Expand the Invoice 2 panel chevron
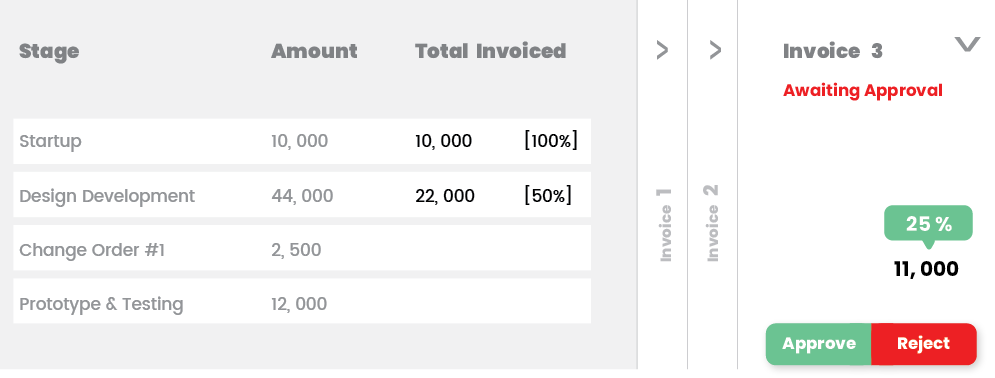995x378 pixels. click(x=715, y=50)
